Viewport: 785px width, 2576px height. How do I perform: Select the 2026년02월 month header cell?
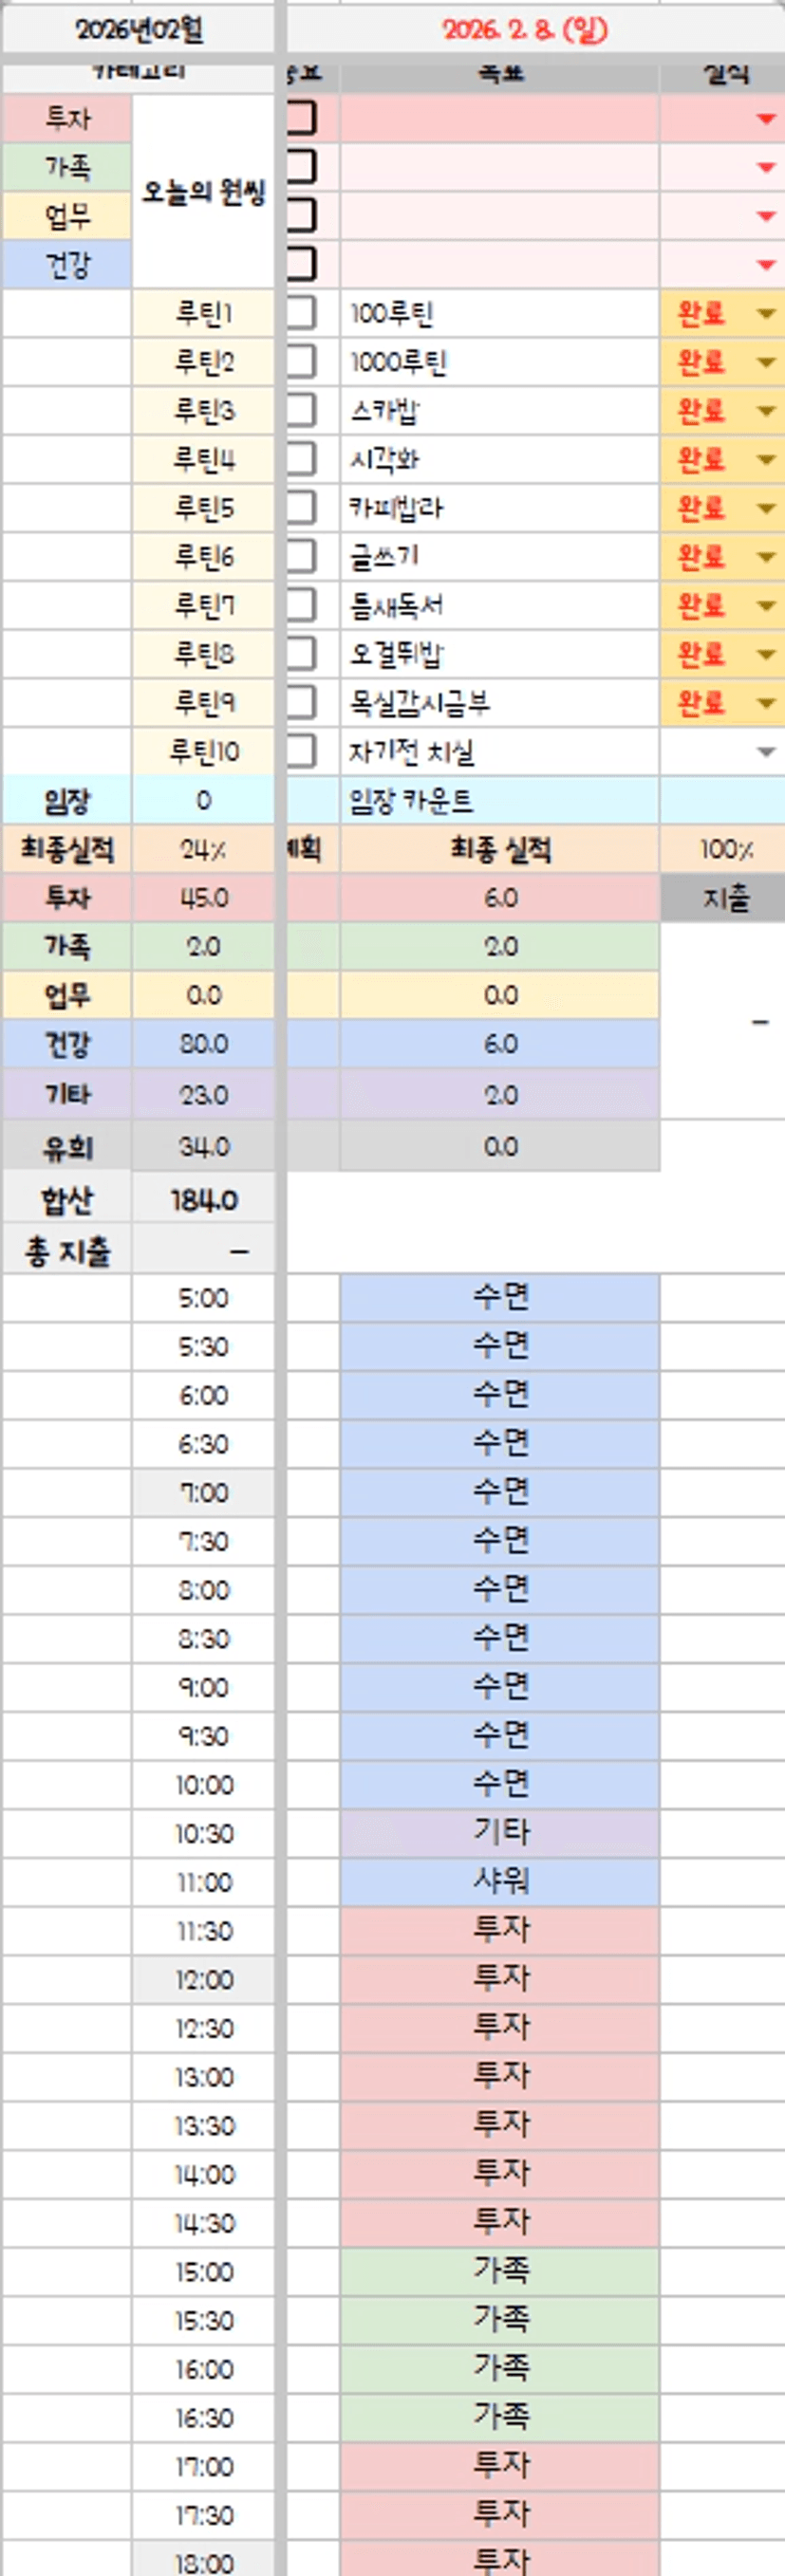click(x=138, y=30)
